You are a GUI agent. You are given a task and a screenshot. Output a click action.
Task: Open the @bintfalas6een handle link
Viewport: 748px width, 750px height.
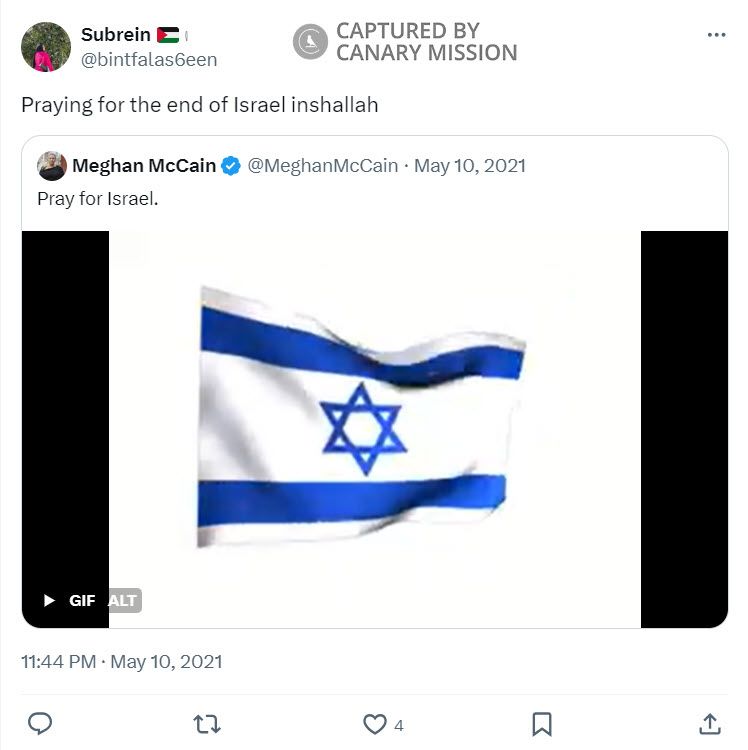148,59
